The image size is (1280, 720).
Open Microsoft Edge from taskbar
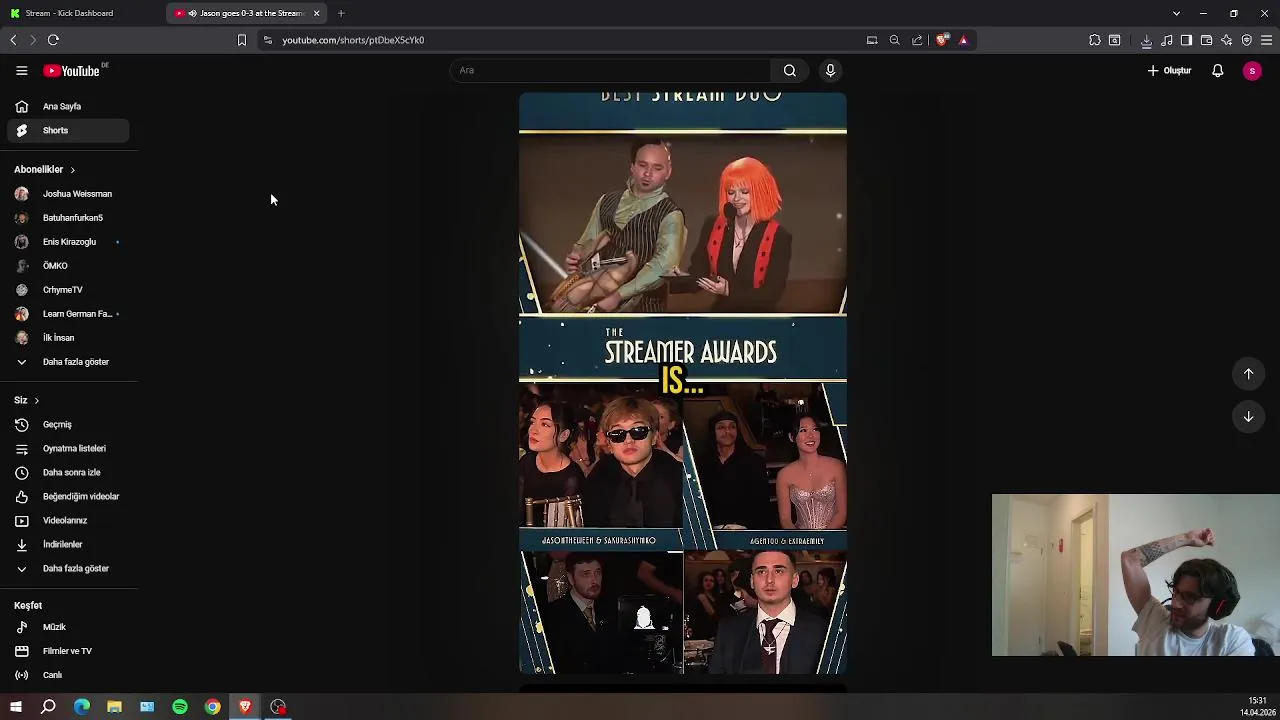coord(82,707)
